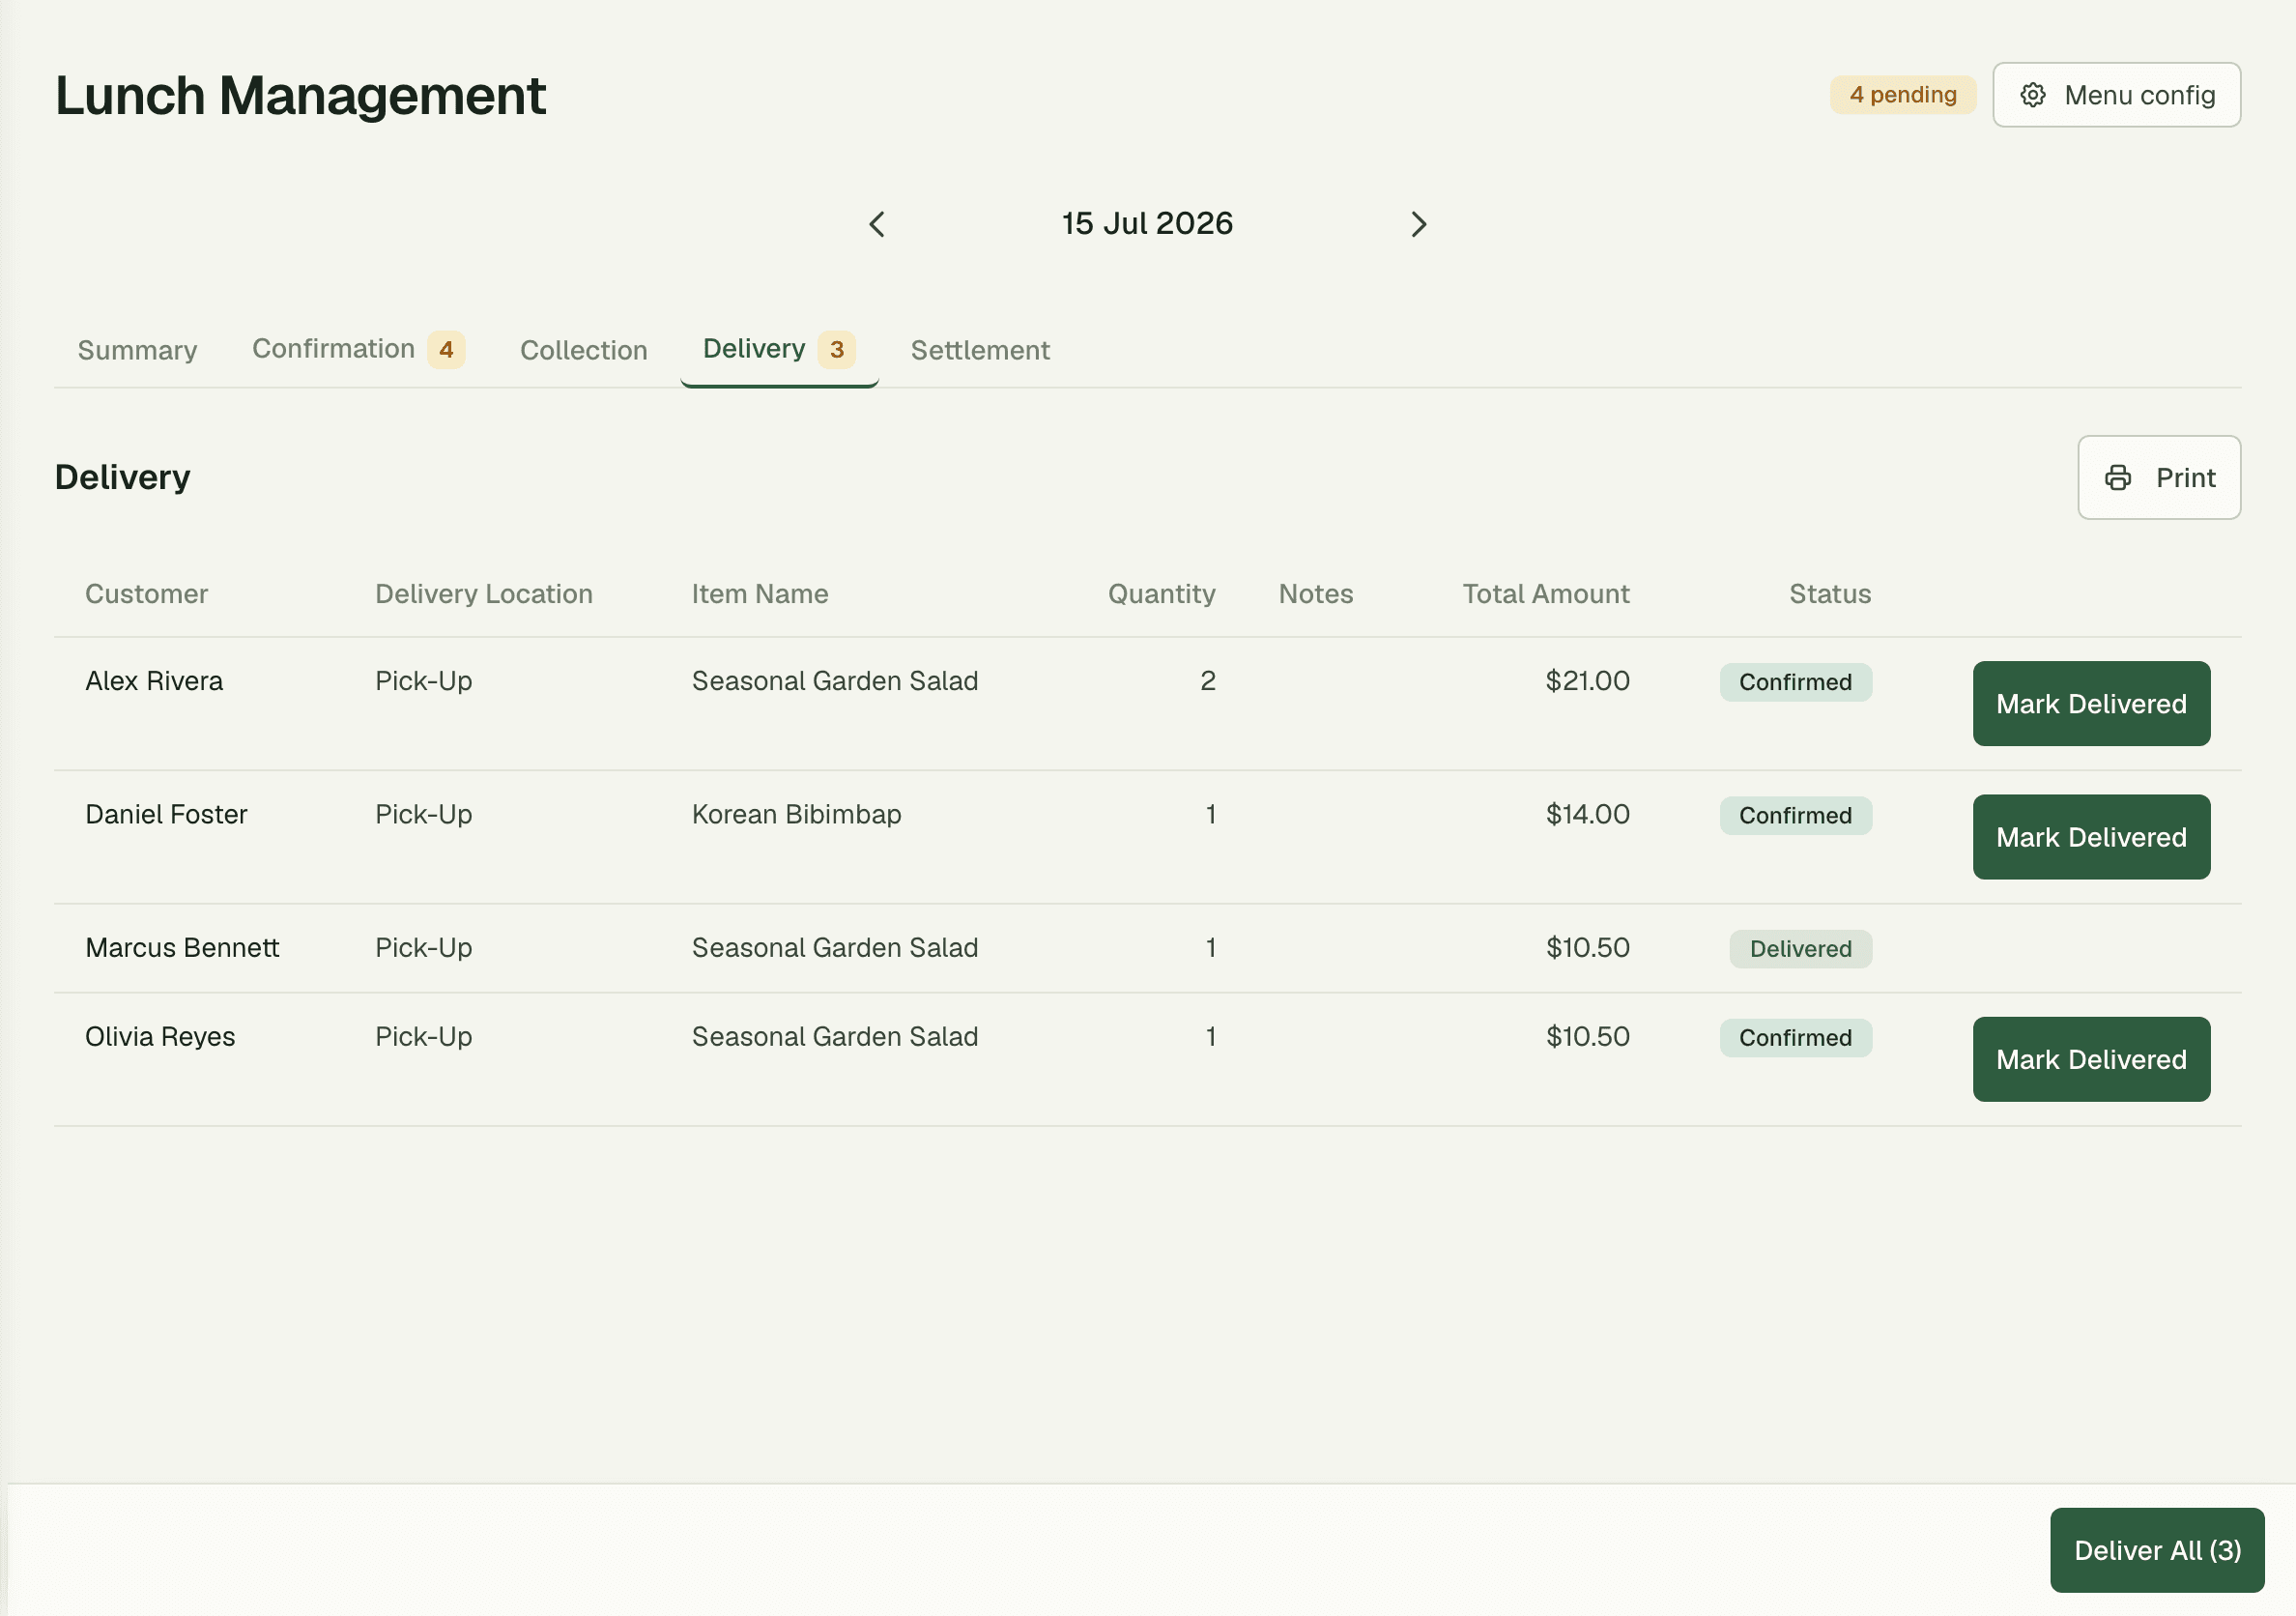This screenshot has width=2296, height=1616.
Task: Click Daniel Foster's Confirmed status badge
Action: [1795, 815]
